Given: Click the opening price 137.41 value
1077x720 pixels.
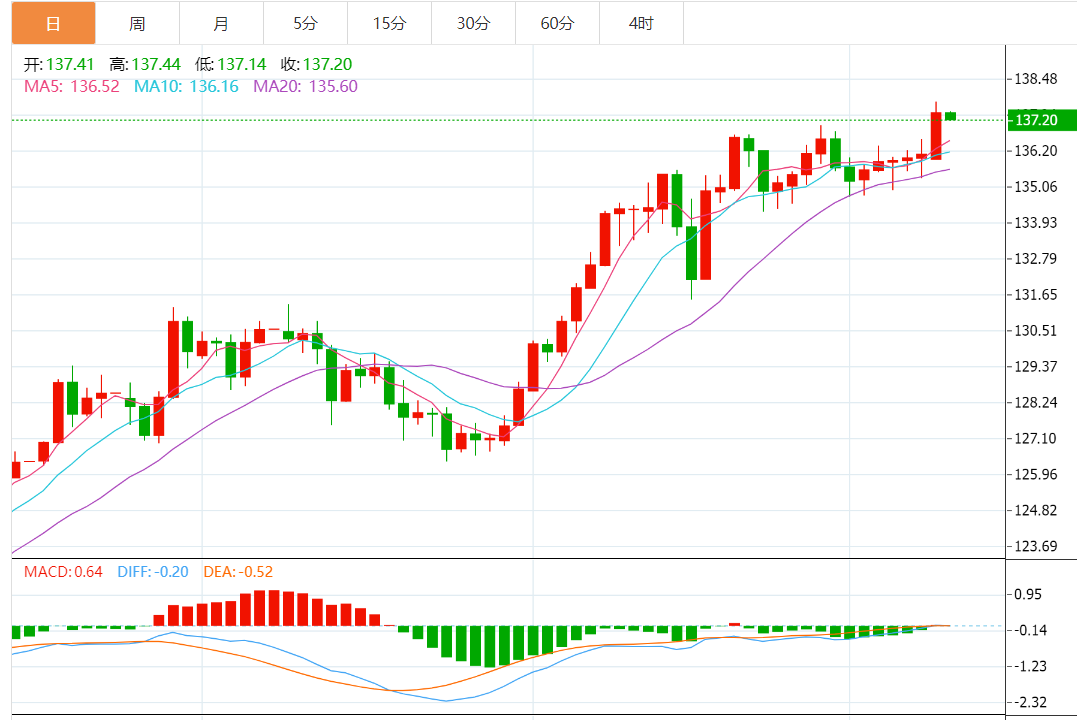Looking at the screenshot, I should click(70, 65).
